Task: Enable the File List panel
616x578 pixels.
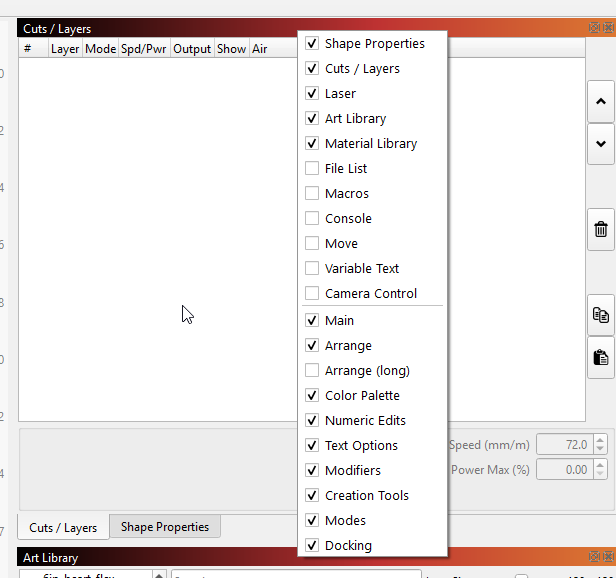Action: click(313, 169)
